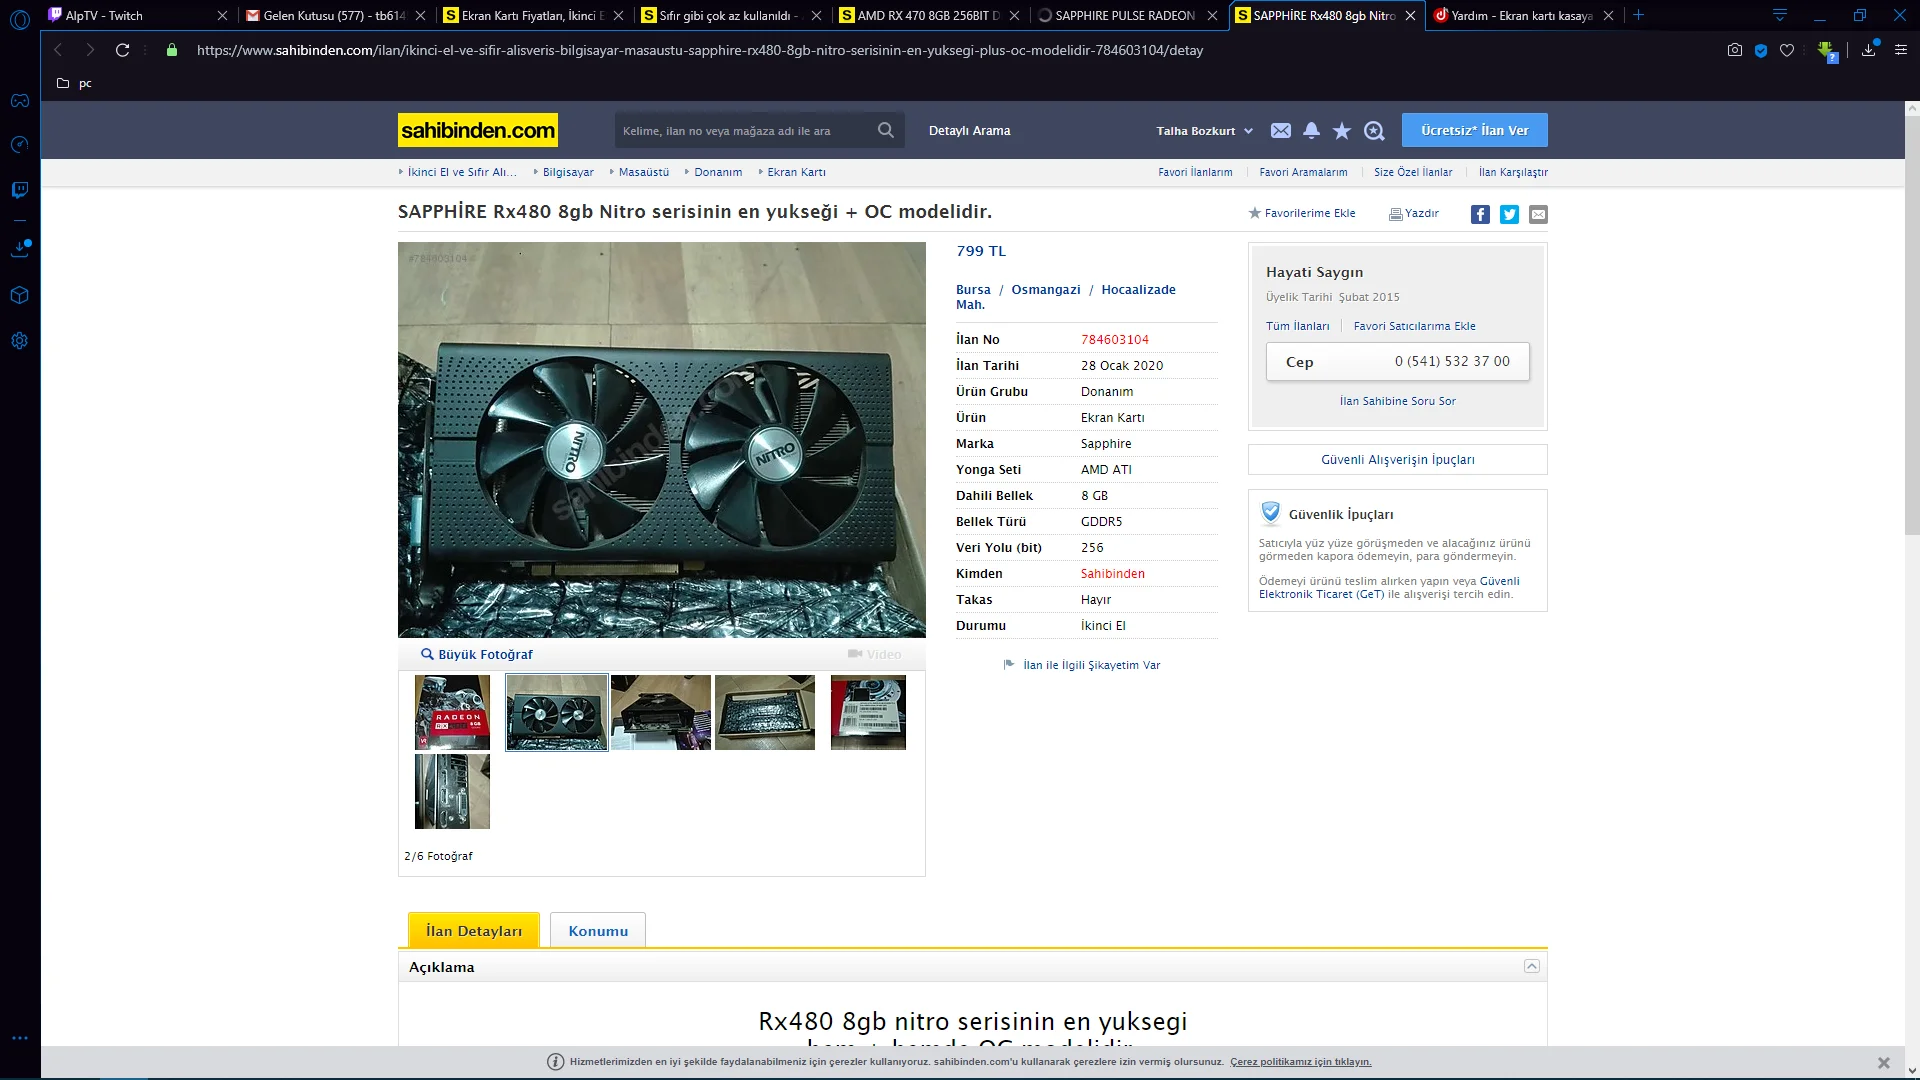Open Opera sidebar settings gear
The width and height of the screenshot is (1920, 1080).
20,341
